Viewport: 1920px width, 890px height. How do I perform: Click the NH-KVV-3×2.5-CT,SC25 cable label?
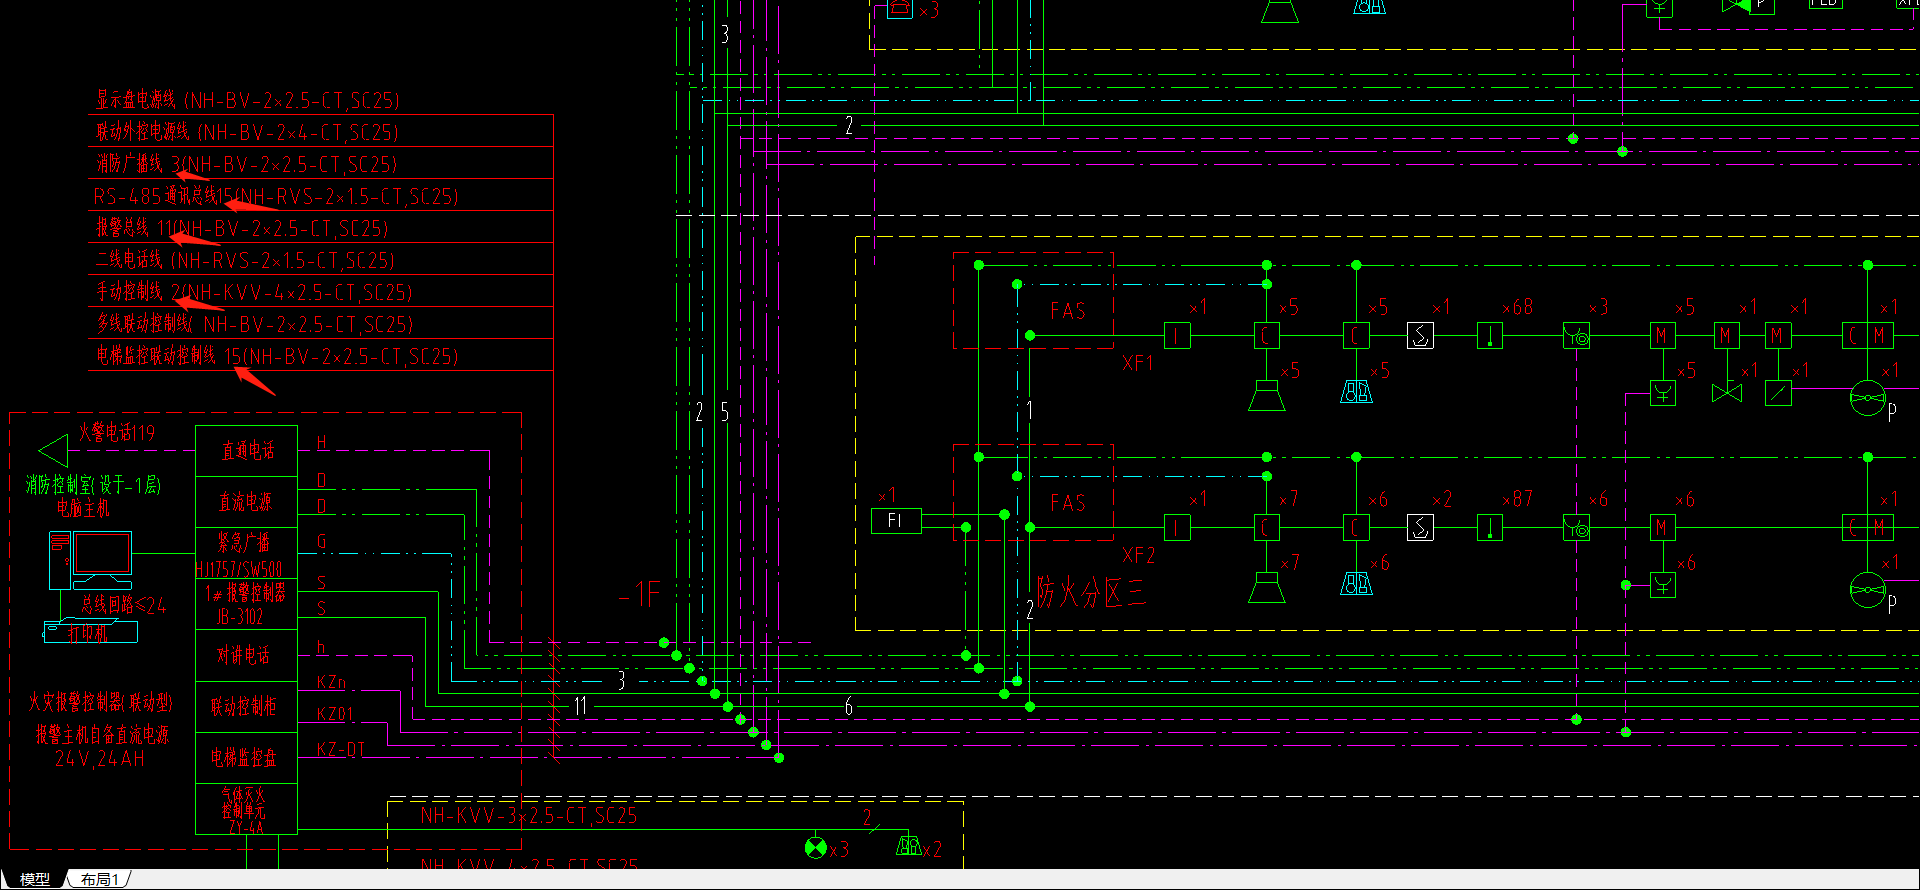[x=528, y=816]
